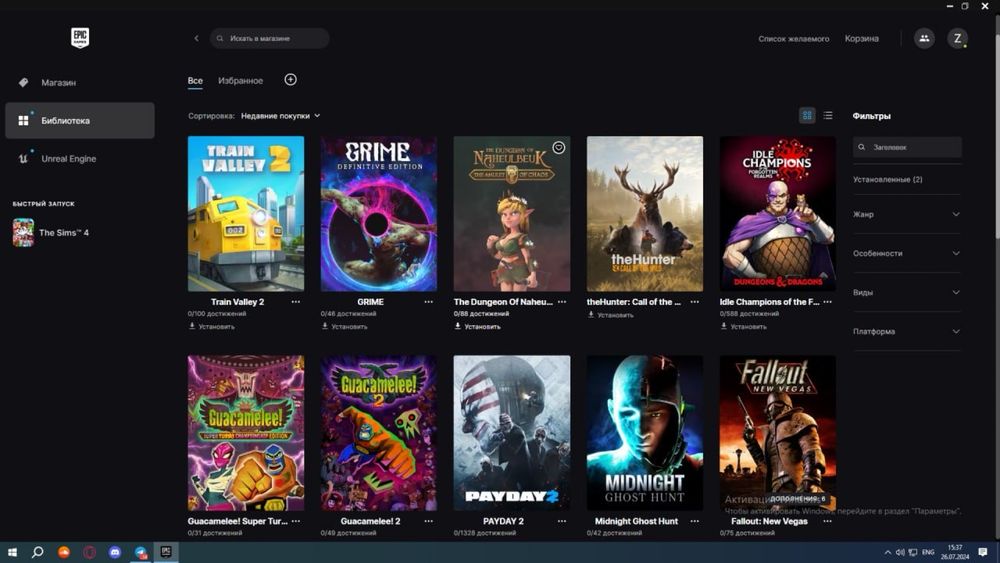Open the Z profile avatar
This screenshot has width=1000, height=563.
957,38
